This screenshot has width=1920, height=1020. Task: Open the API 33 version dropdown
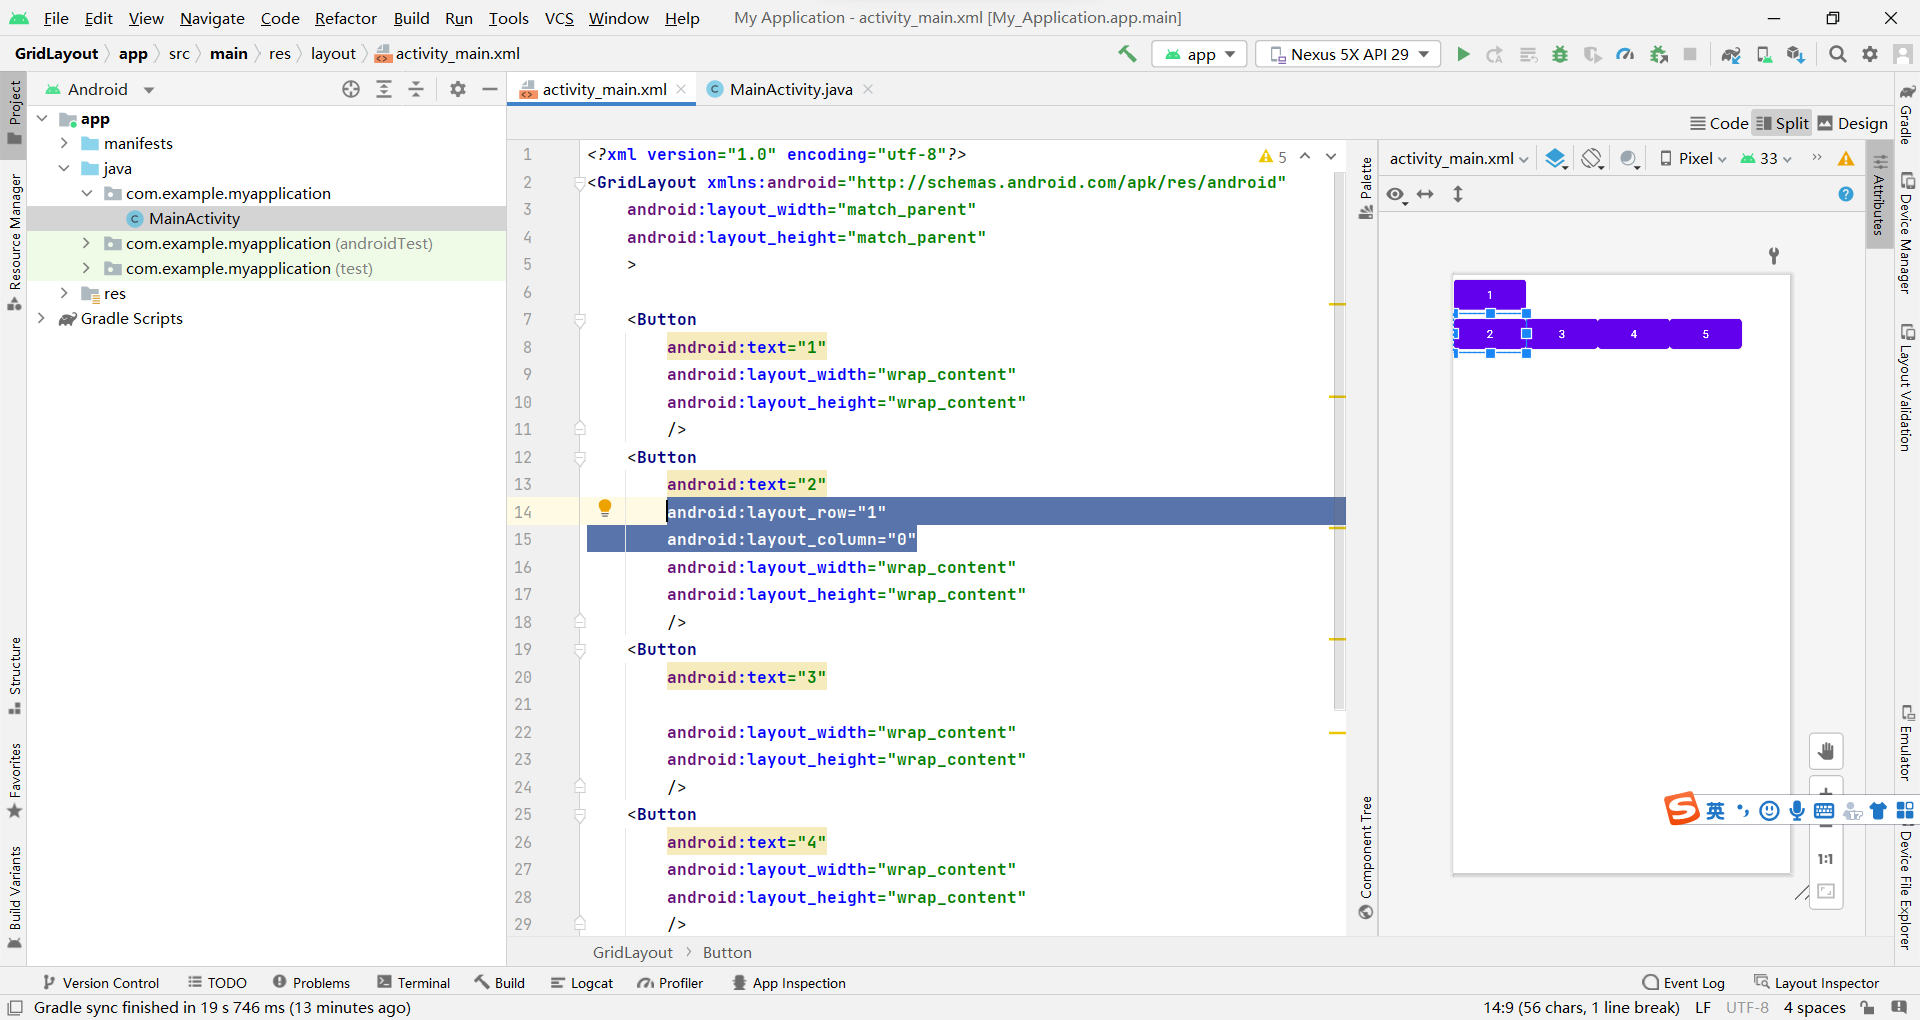[x=1766, y=158]
